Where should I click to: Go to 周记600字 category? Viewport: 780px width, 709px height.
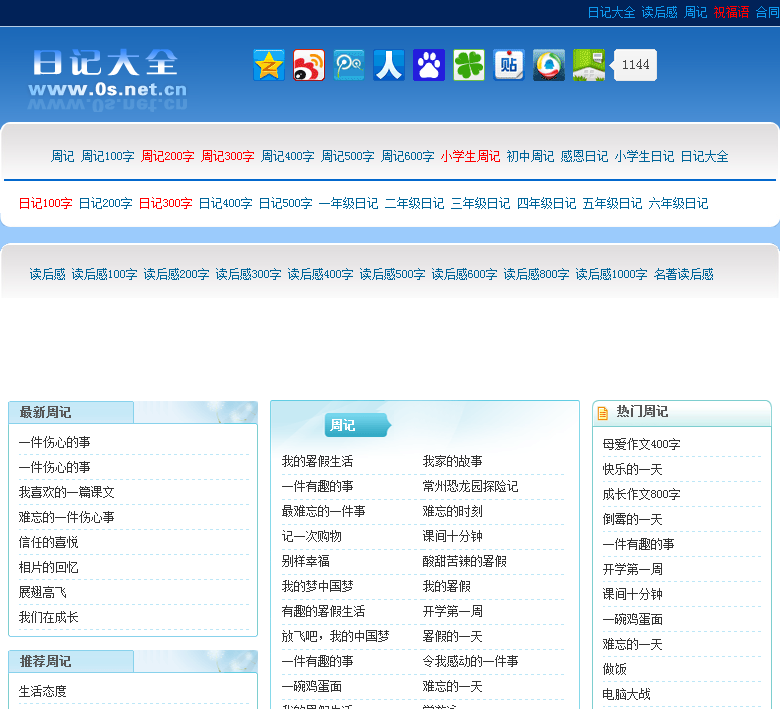407,156
